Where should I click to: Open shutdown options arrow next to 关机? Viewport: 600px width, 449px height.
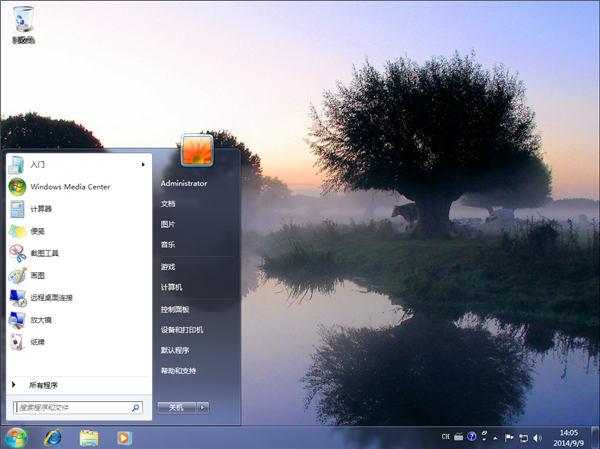pyautogui.click(x=203, y=407)
